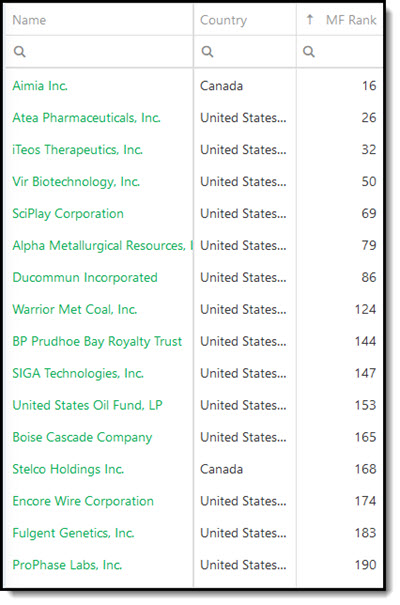Click the search icon under Country column
The width and height of the screenshot is (400, 605).
(207, 51)
